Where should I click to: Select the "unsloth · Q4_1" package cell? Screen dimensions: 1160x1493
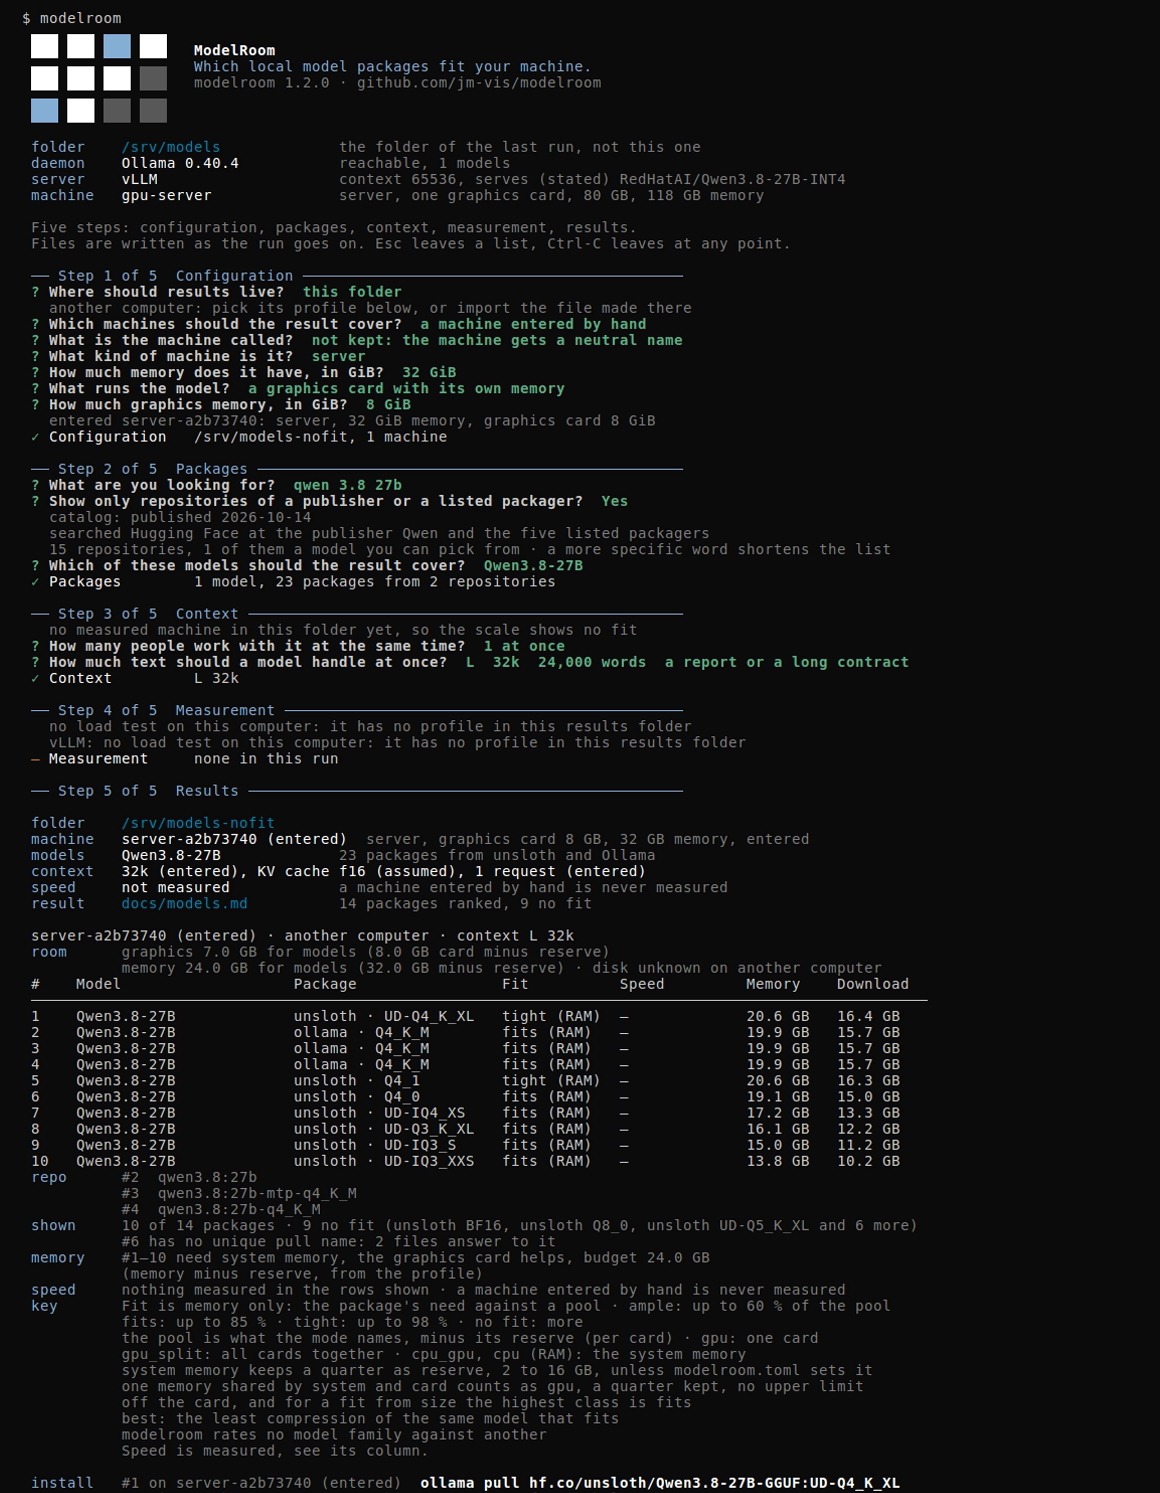pyautogui.click(x=357, y=1080)
